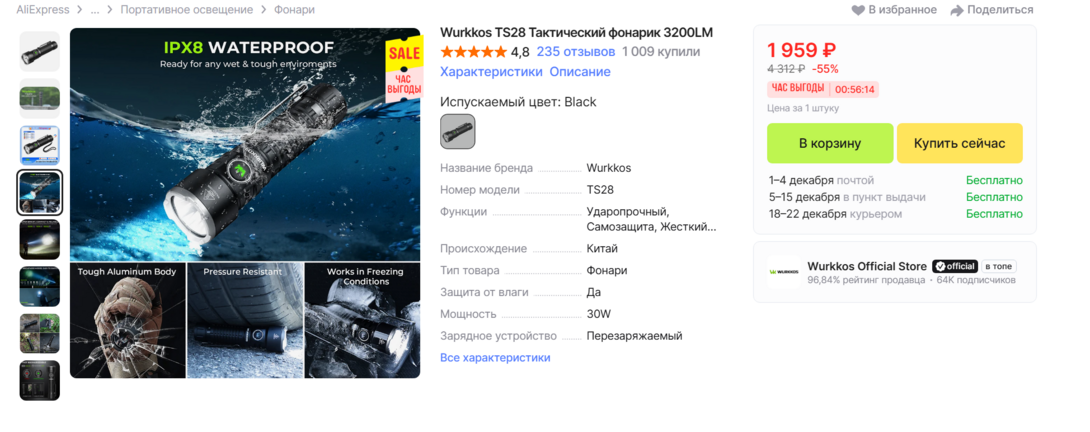Expand the breadcrumb ellipsis item

[x=94, y=10]
